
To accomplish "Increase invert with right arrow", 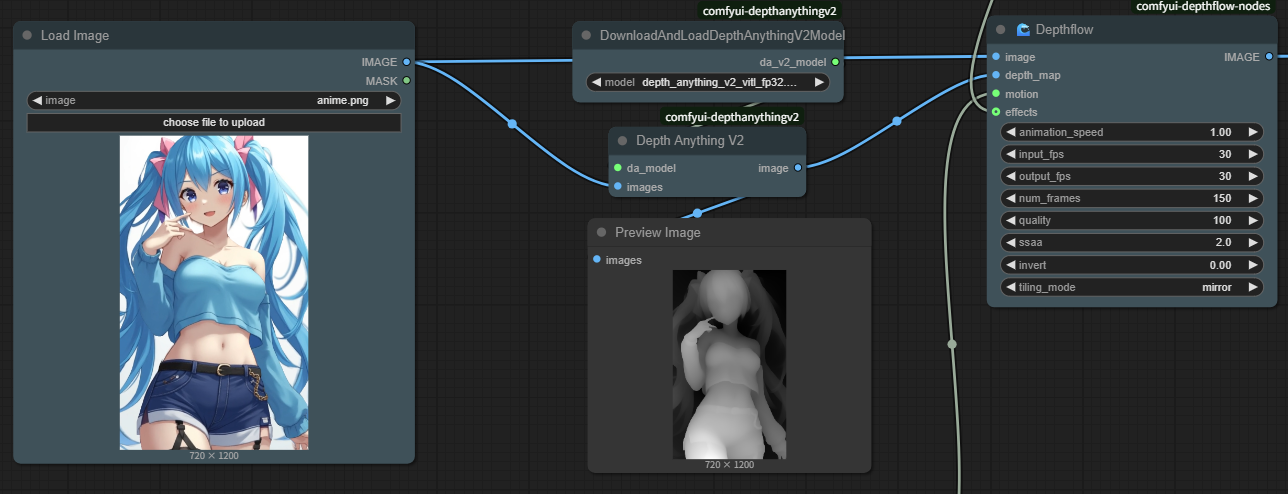I will [1252, 264].
